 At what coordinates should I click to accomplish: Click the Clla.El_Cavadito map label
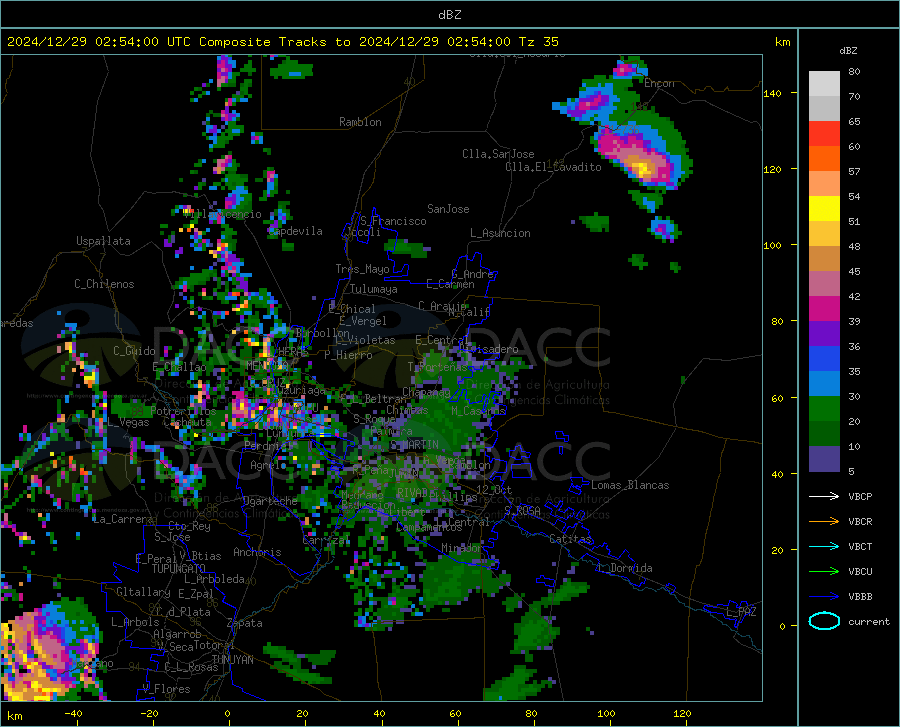tap(553, 167)
